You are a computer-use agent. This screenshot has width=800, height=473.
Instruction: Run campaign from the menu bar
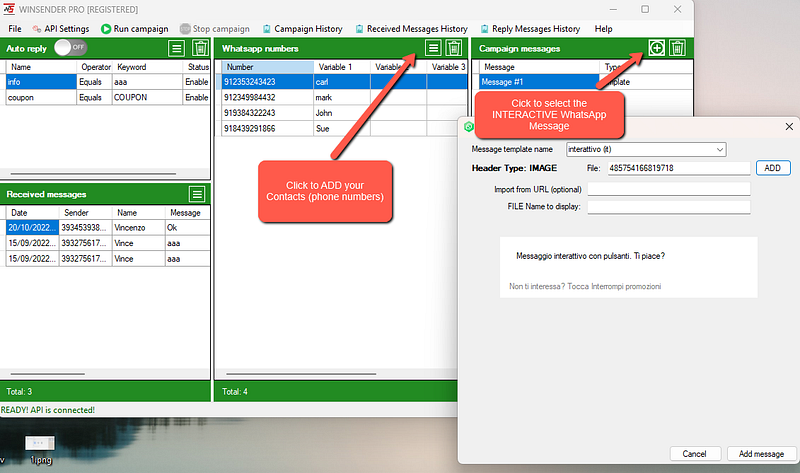(135, 29)
